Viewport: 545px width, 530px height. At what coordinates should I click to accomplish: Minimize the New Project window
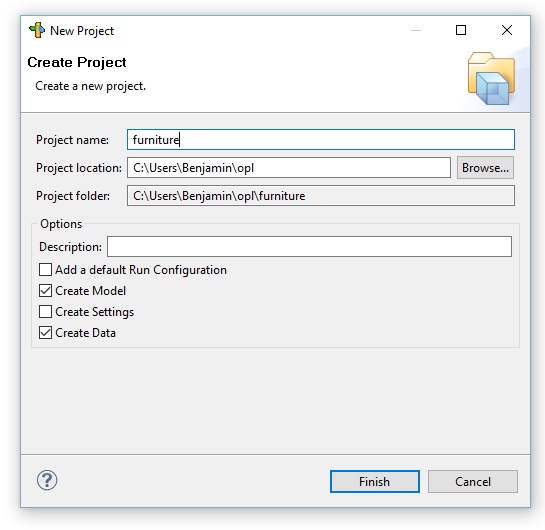pyautogui.click(x=416, y=30)
